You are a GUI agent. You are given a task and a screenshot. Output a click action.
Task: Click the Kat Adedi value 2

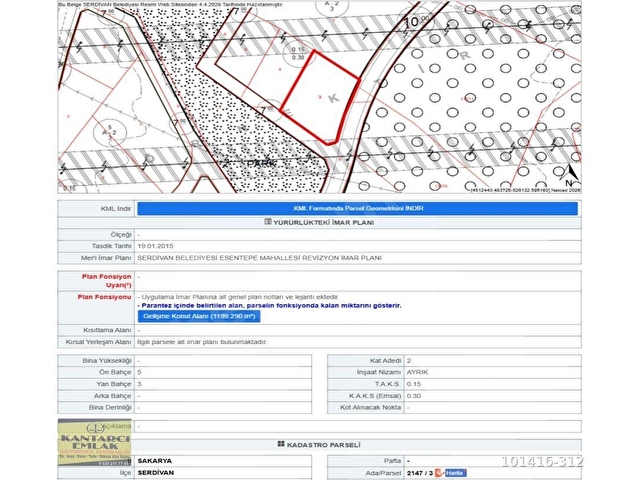(409, 361)
